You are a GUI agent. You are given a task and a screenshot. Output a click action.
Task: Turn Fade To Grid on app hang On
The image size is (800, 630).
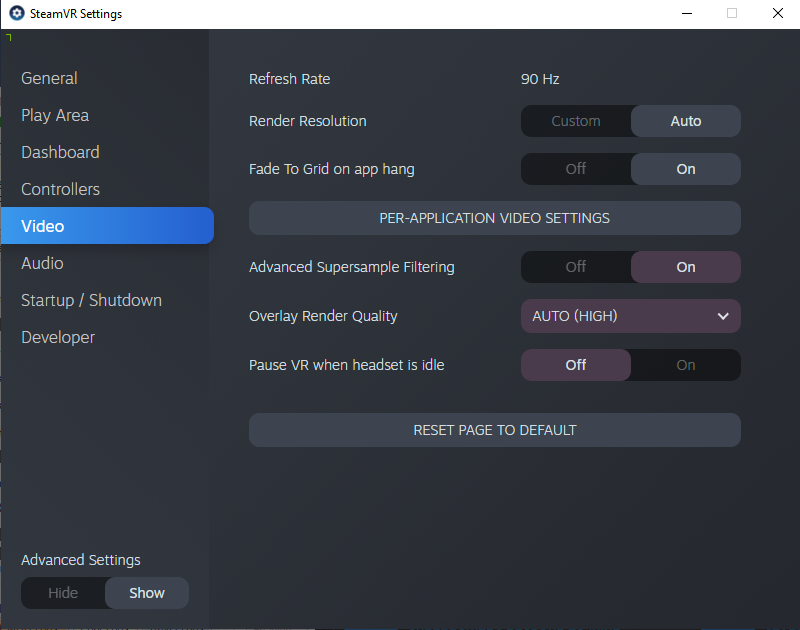[x=686, y=169]
